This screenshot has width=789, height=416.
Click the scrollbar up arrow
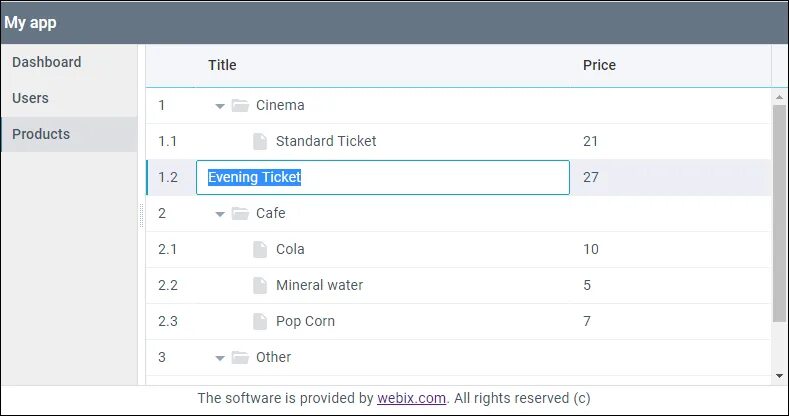pyautogui.click(x=779, y=97)
